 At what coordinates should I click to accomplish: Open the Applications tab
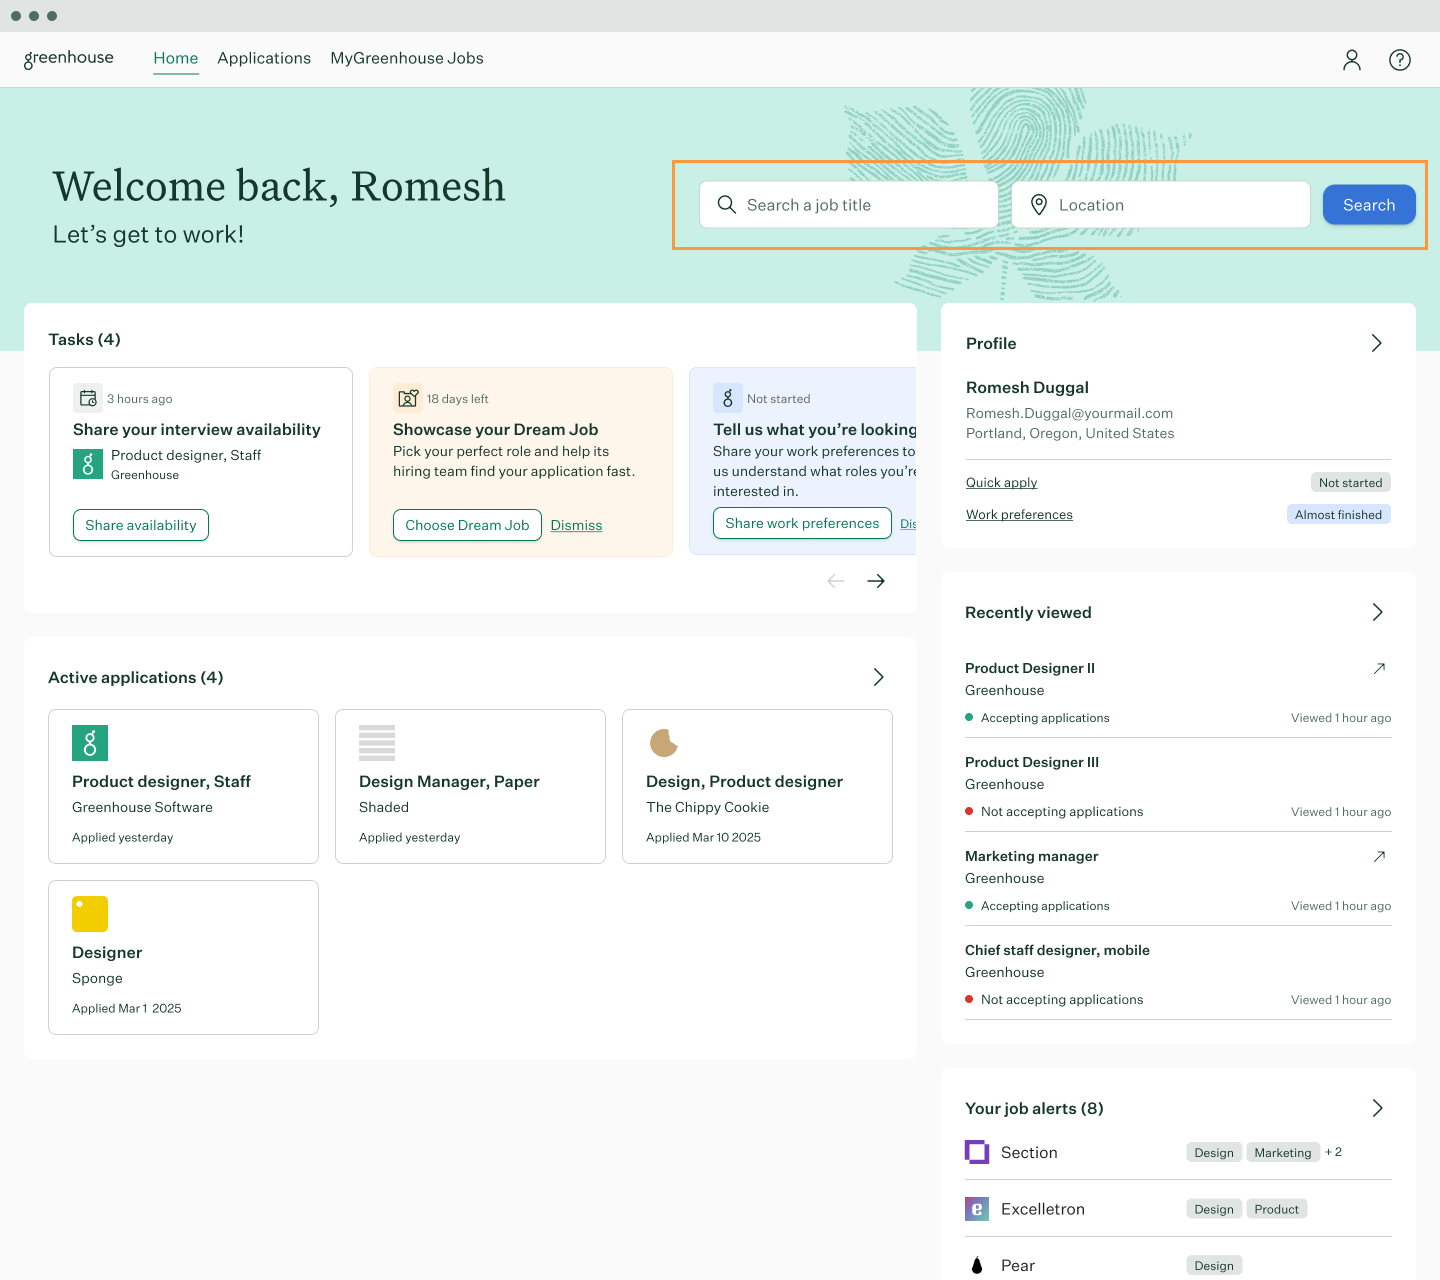pos(264,58)
